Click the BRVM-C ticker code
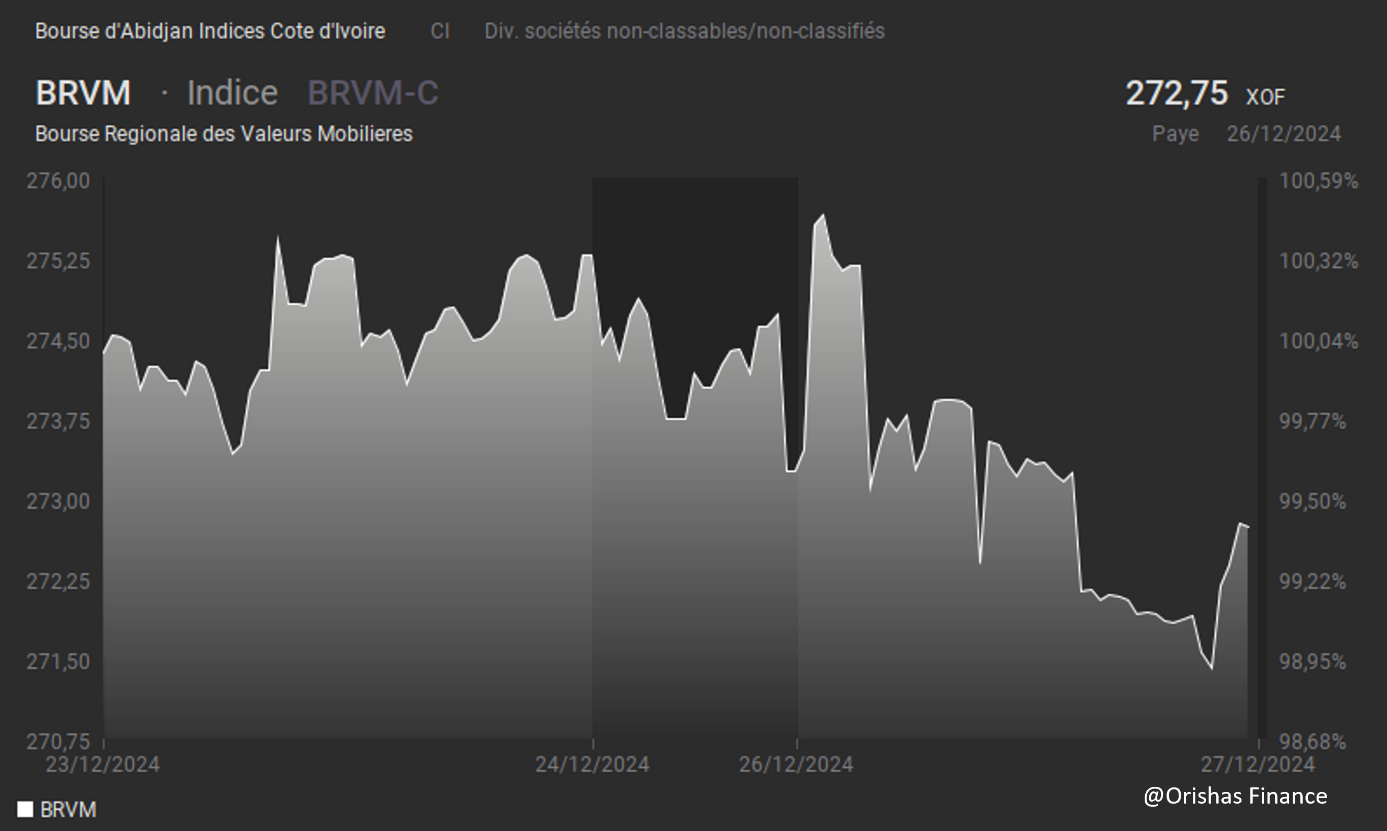 (x=373, y=93)
